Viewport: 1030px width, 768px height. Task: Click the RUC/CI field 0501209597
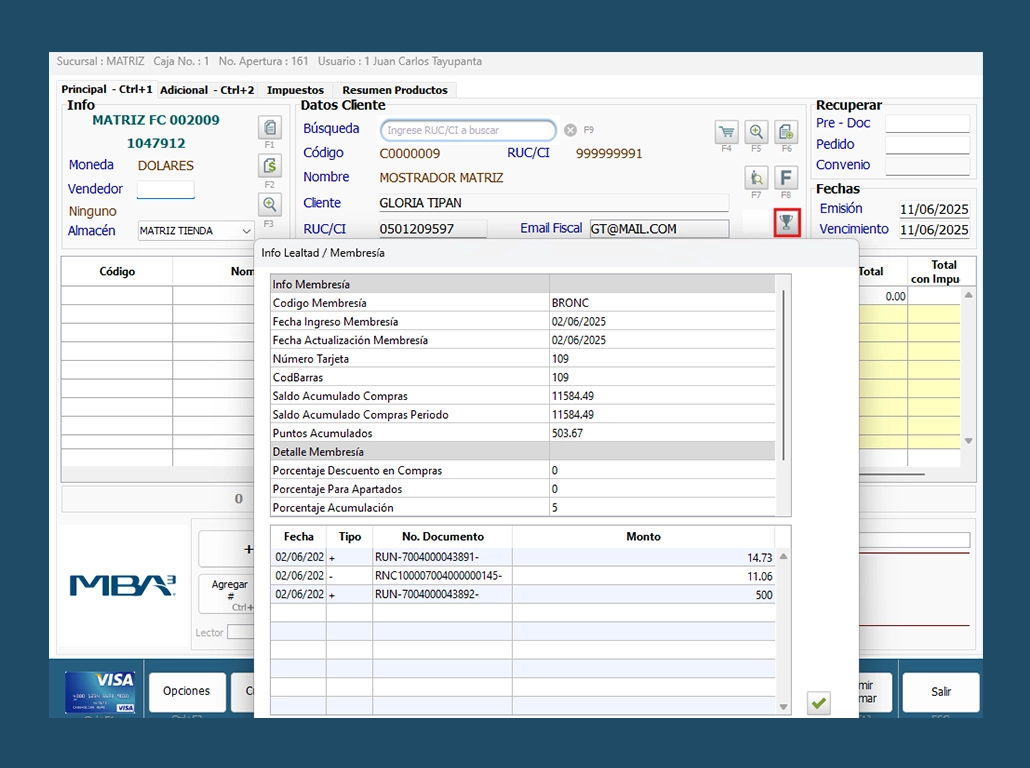point(432,229)
